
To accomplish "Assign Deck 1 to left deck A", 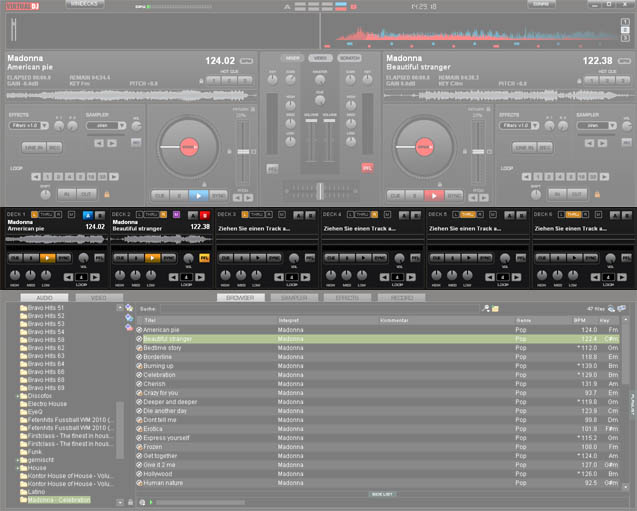I will [x=88, y=215].
